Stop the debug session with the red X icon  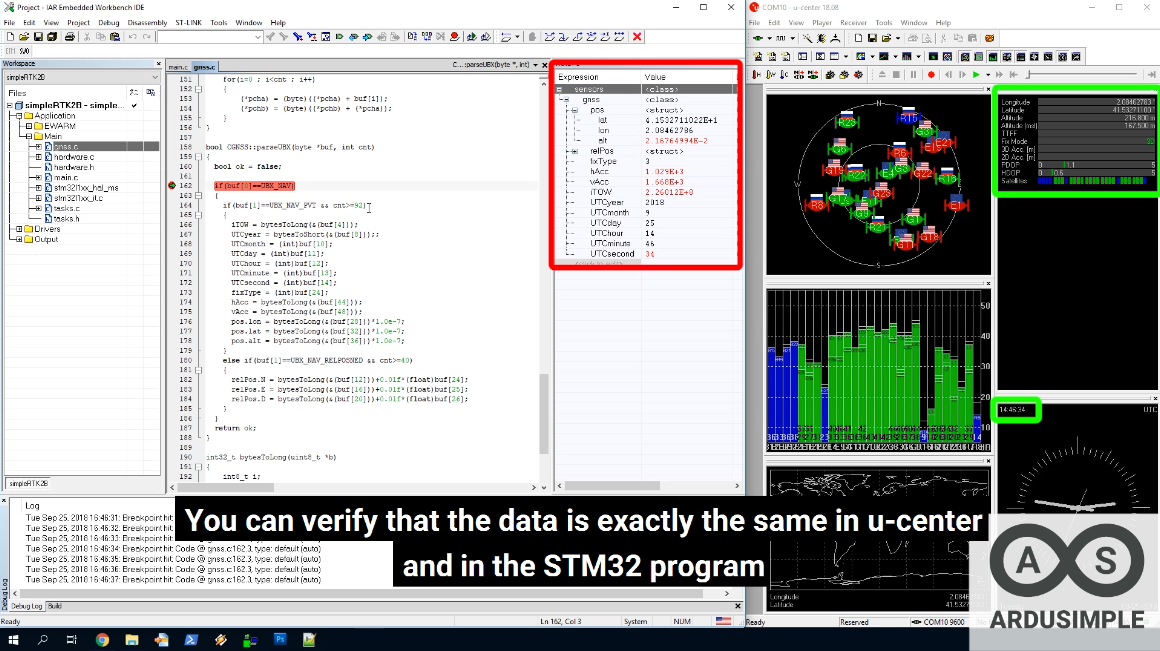(637, 36)
